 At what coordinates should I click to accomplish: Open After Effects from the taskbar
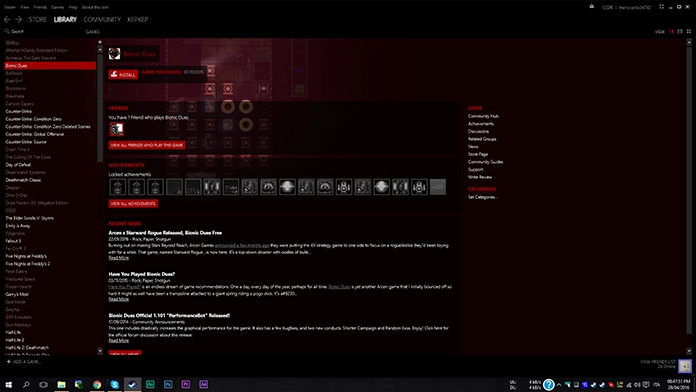[203, 384]
